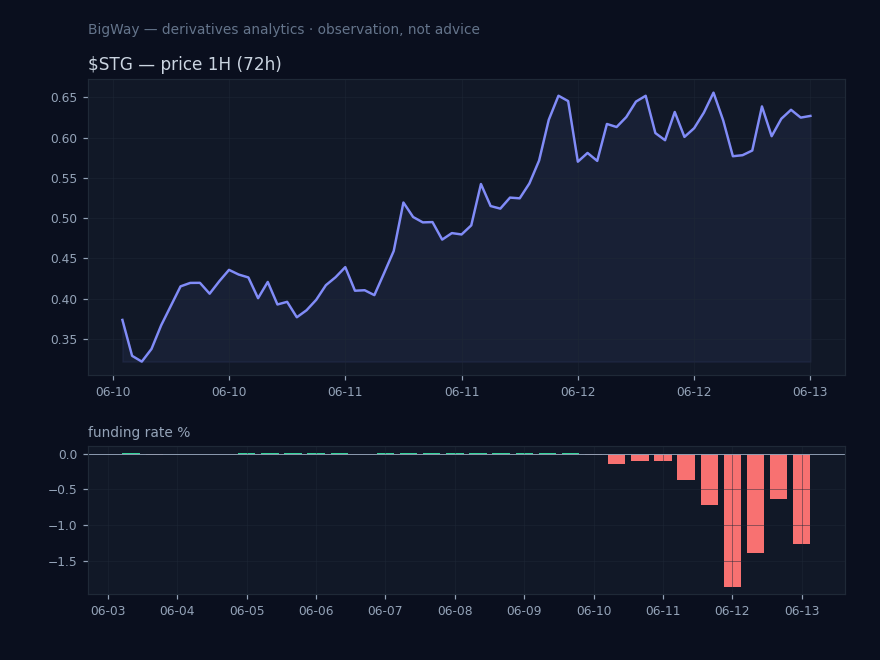Viewport: 880px width, 660px height.
Task: Click the 0.35 price axis label
Action: click(x=63, y=340)
